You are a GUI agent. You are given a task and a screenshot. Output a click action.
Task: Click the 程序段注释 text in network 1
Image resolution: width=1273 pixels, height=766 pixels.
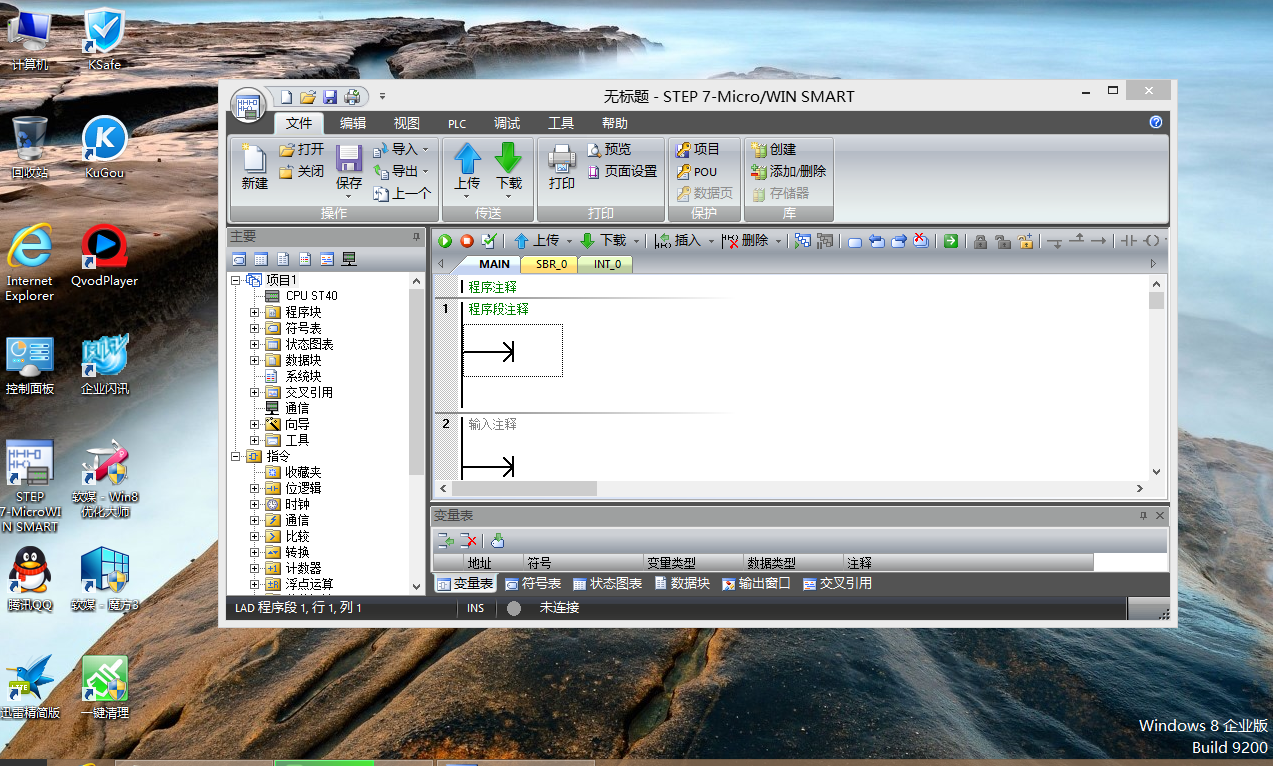click(498, 310)
